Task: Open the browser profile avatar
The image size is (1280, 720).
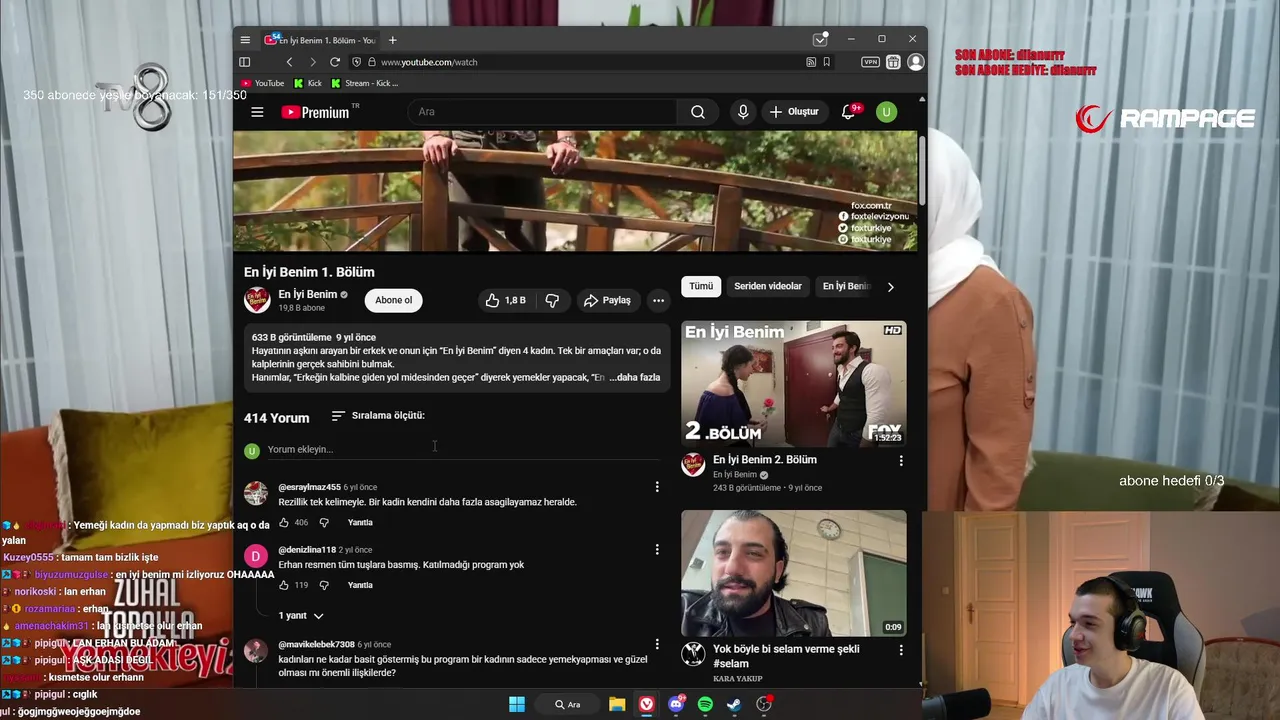Action: pos(915,62)
